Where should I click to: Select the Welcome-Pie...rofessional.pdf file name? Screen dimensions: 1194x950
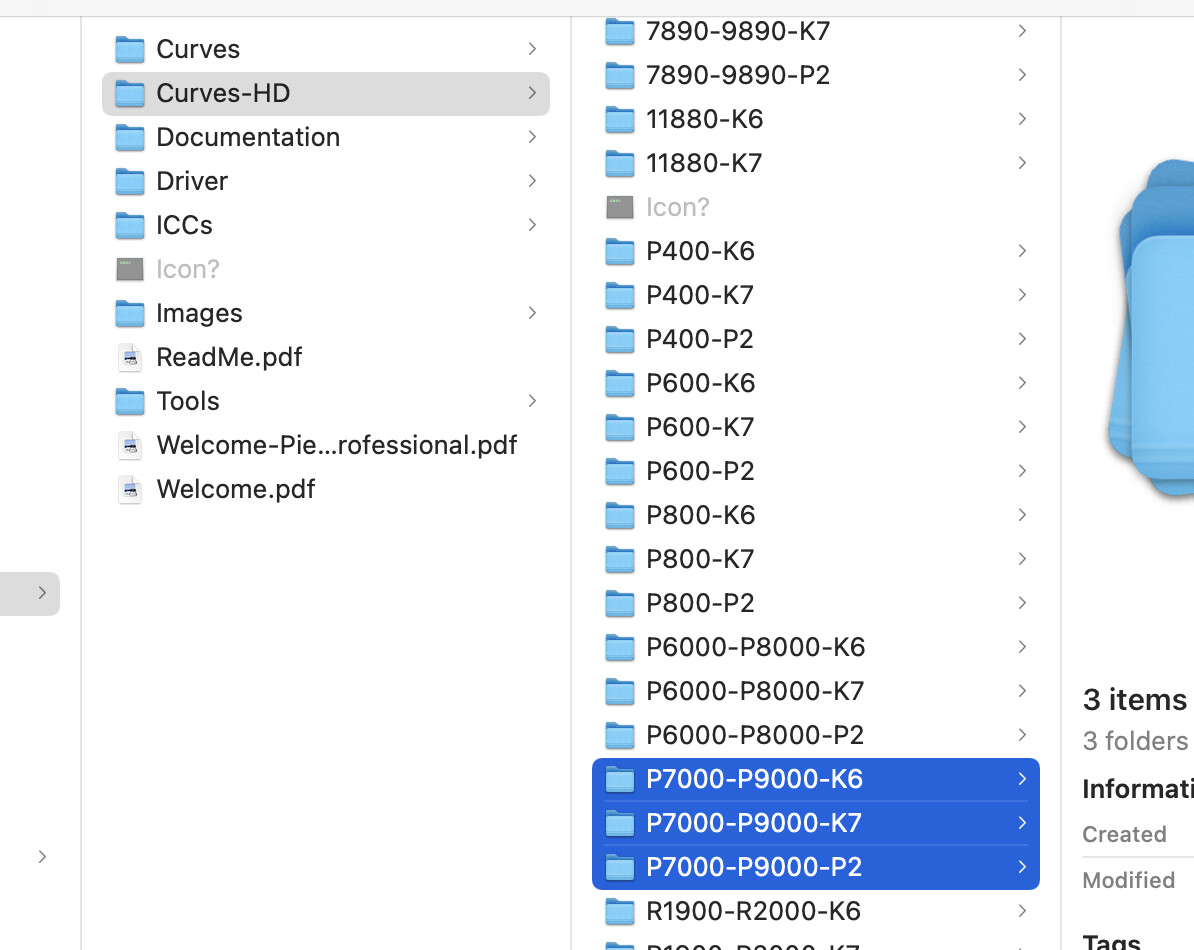point(337,445)
